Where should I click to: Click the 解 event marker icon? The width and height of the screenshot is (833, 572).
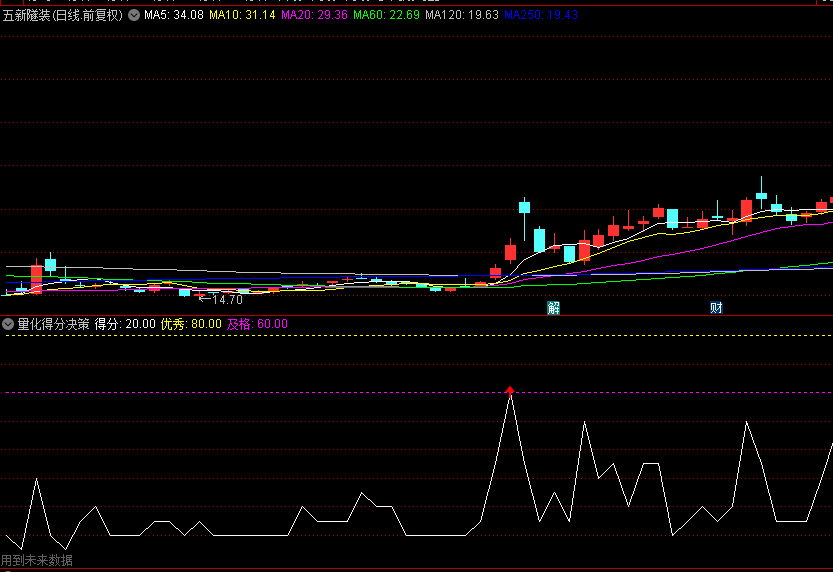(x=553, y=307)
